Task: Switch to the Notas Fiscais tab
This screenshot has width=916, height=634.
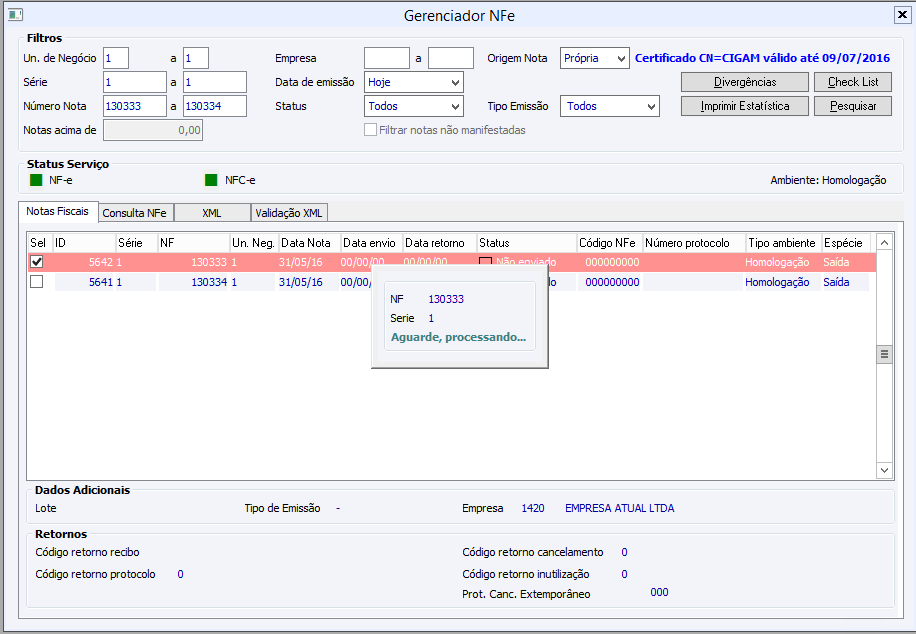Action: coord(58,212)
